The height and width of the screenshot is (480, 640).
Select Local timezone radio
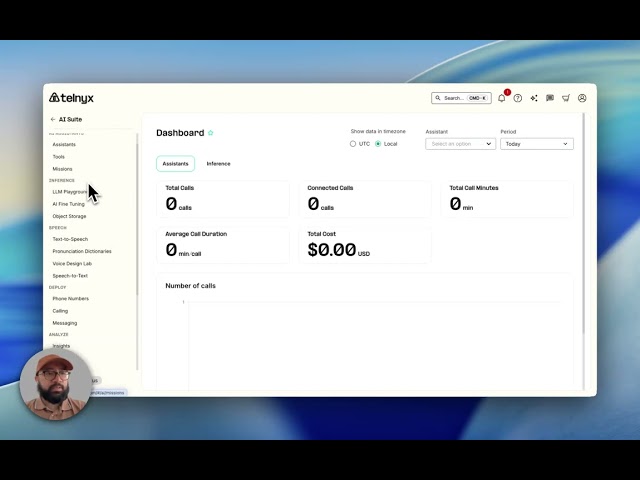tap(378, 144)
